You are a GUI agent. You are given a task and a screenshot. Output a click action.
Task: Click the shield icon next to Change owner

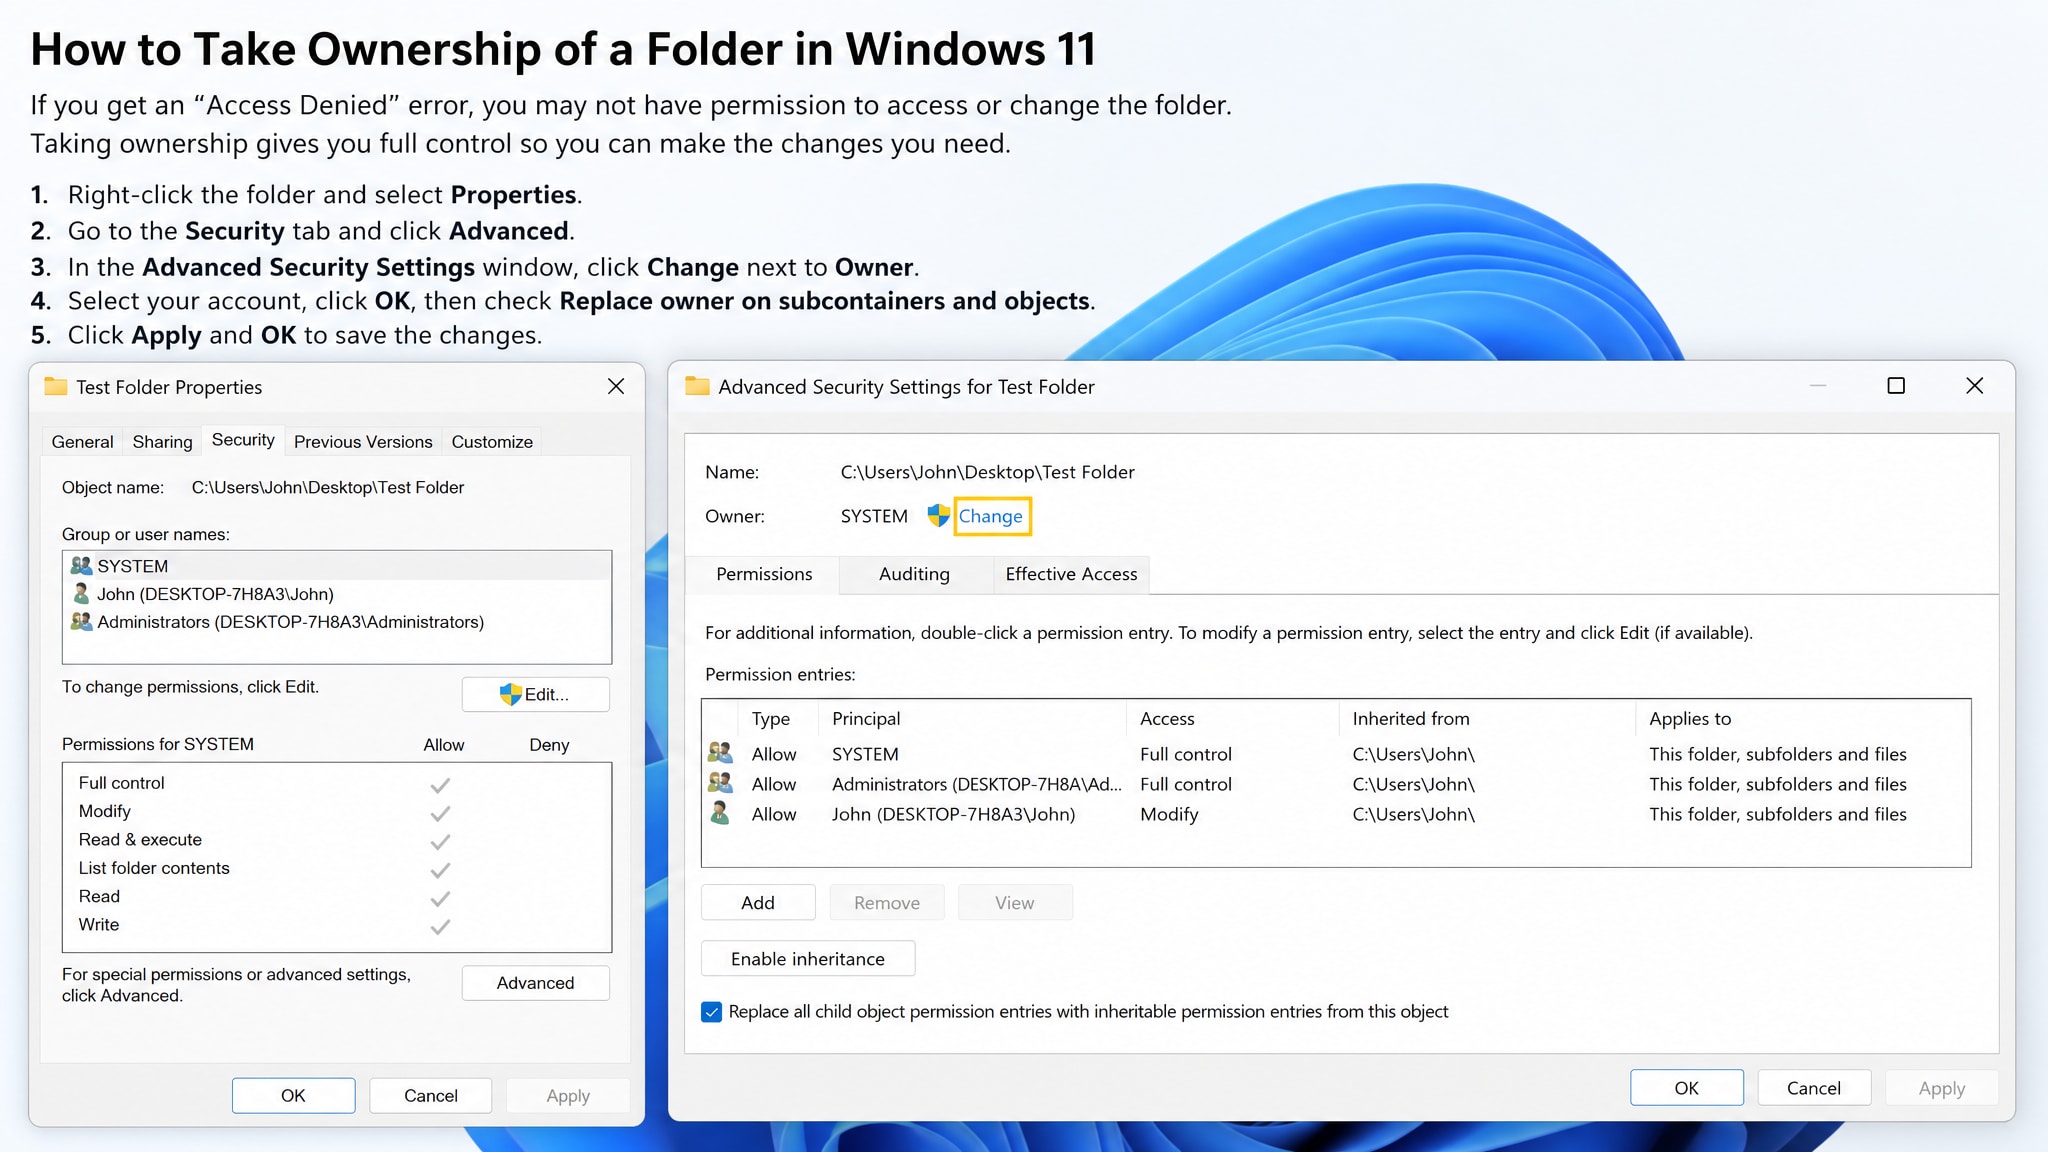click(x=938, y=515)
